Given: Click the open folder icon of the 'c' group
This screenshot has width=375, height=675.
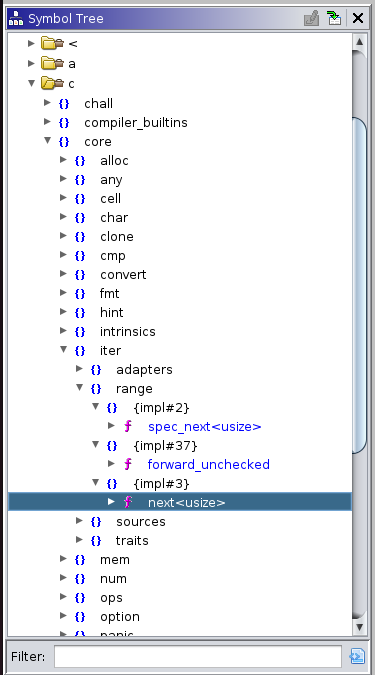Looking at the screenshot, I should click(53, 83).
